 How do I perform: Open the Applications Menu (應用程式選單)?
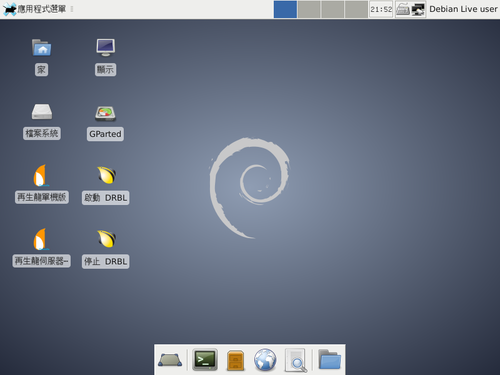[35, 9]
